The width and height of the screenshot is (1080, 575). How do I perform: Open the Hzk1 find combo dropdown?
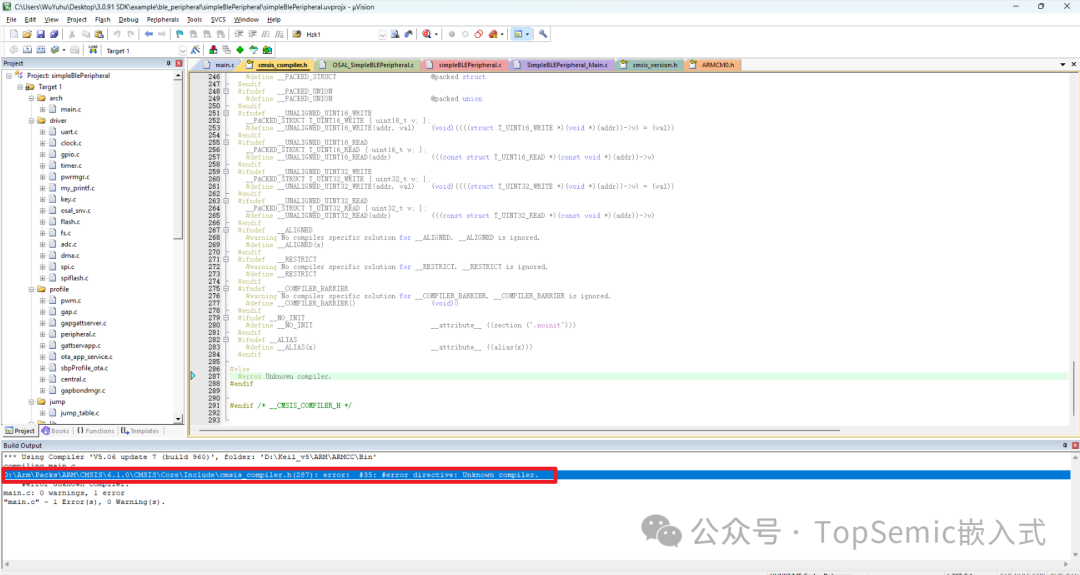[x=382, y=34]
